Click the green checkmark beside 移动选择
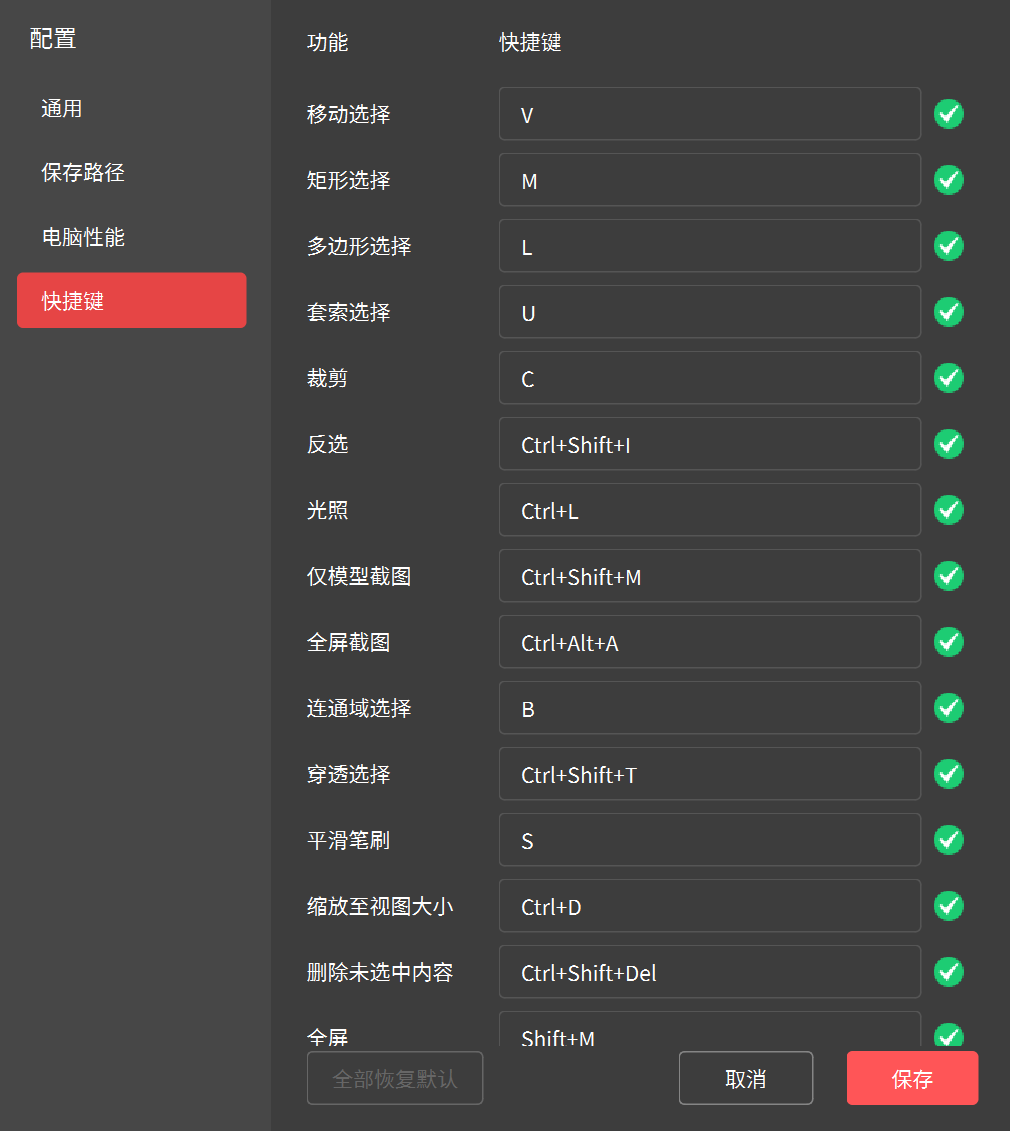Viewport: 1010px width, 1131px height. 948,114
